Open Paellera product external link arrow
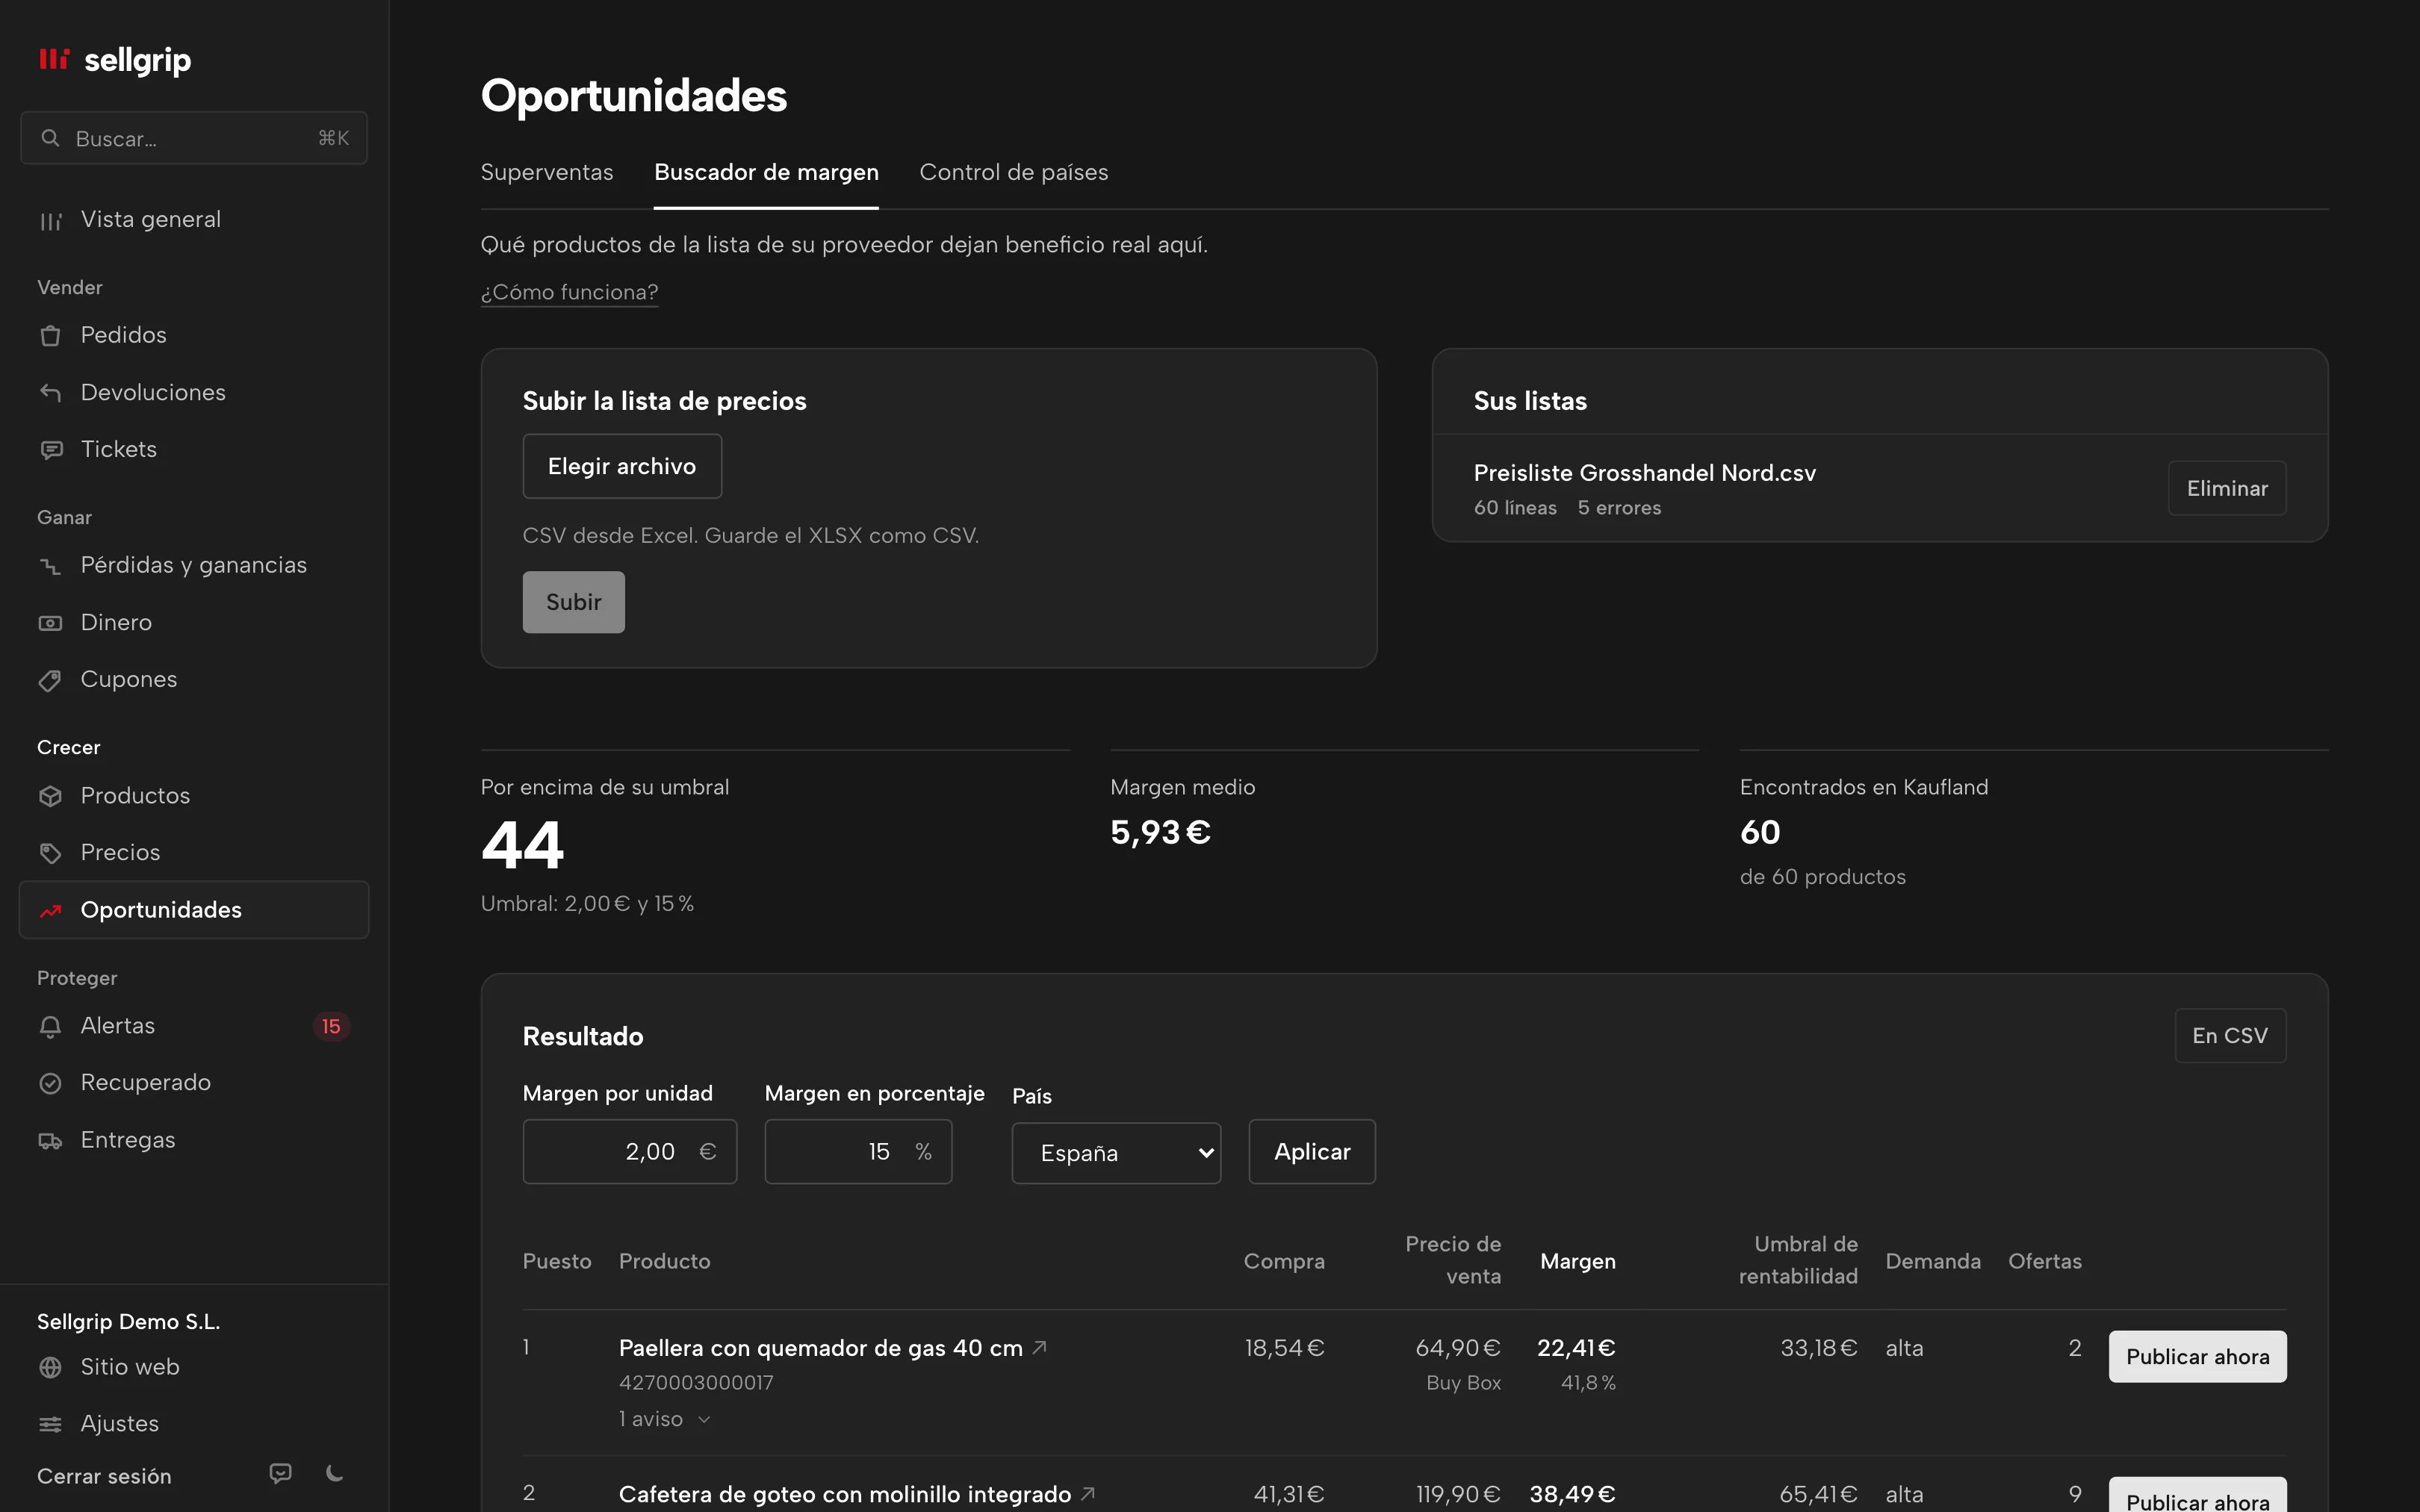The width and height of the screenshot is (2420, 1512). point(1040,1347)
